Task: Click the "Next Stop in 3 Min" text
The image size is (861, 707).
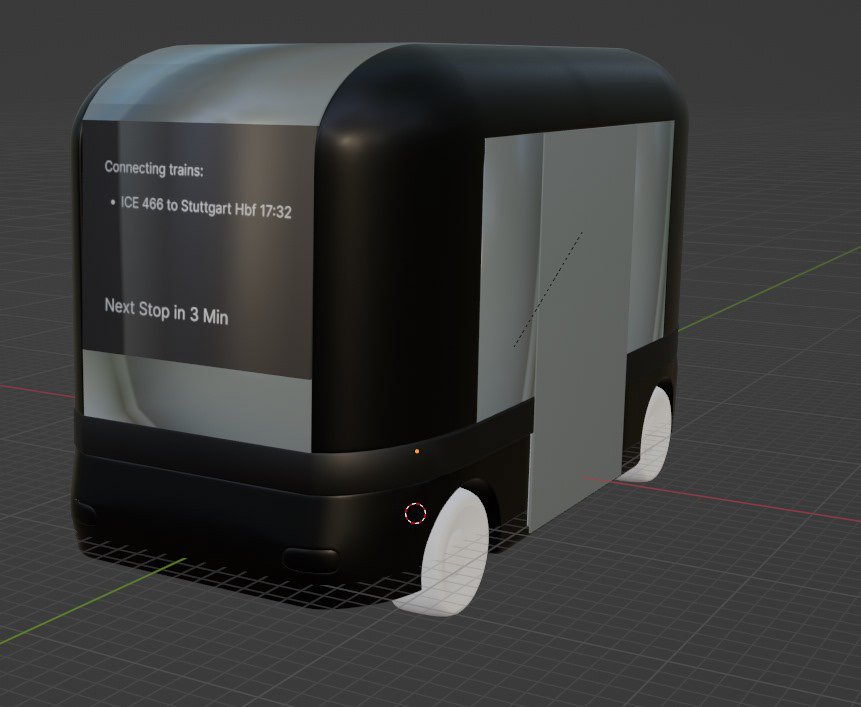Action: (166, 311)
